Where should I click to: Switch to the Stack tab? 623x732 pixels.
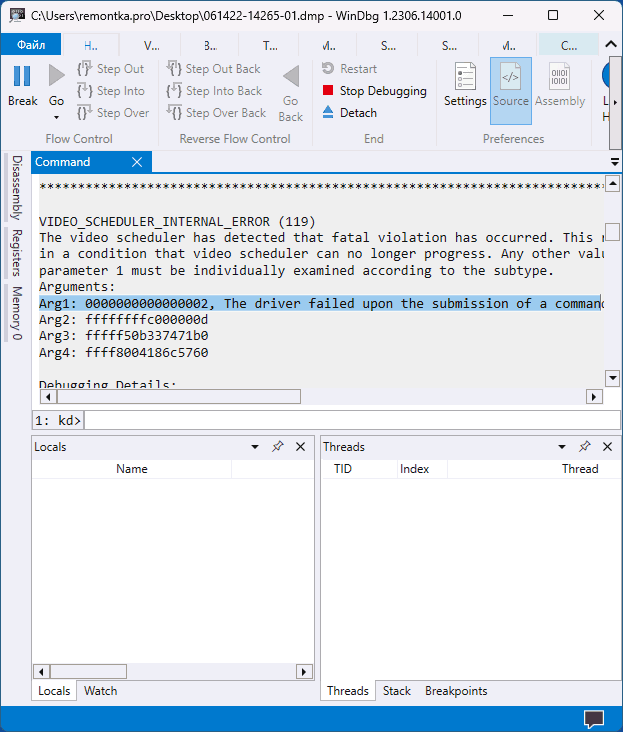point(397,691)
